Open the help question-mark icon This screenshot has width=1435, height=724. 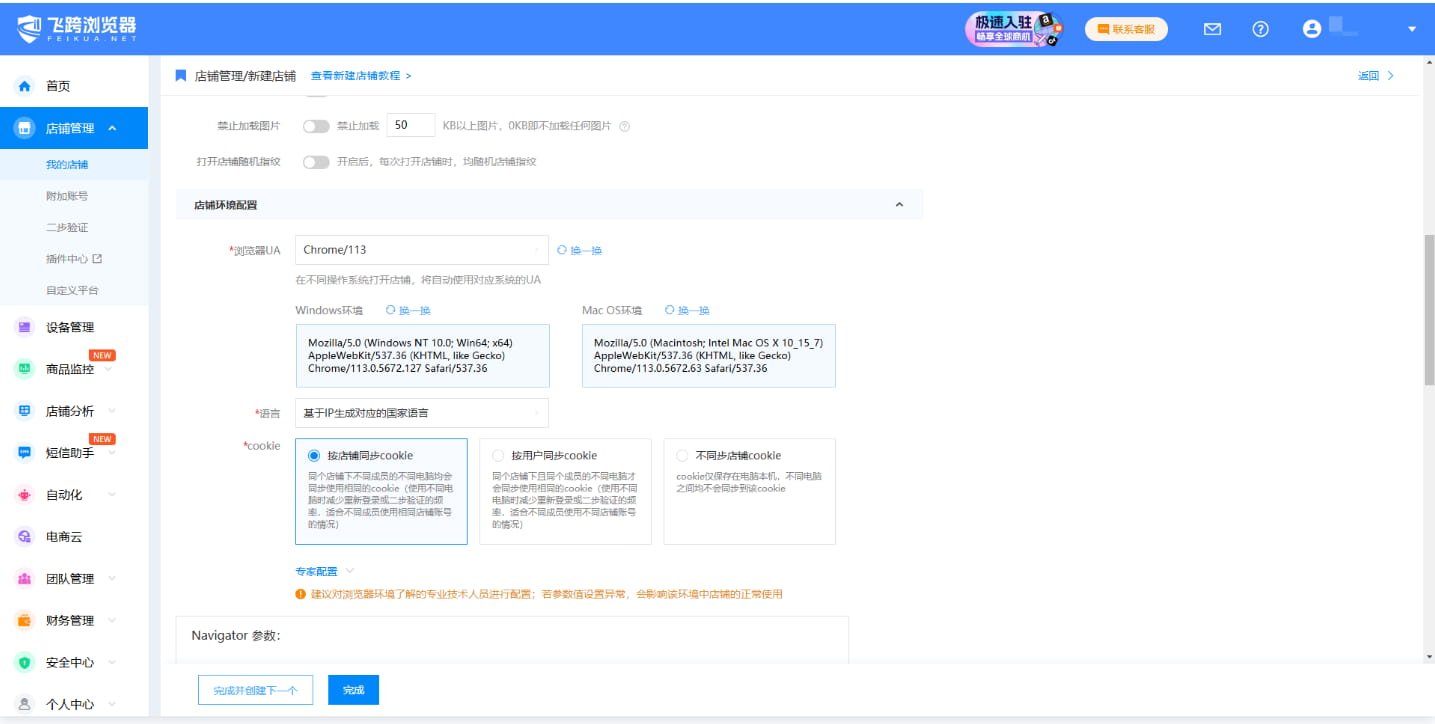point(1260,29)
